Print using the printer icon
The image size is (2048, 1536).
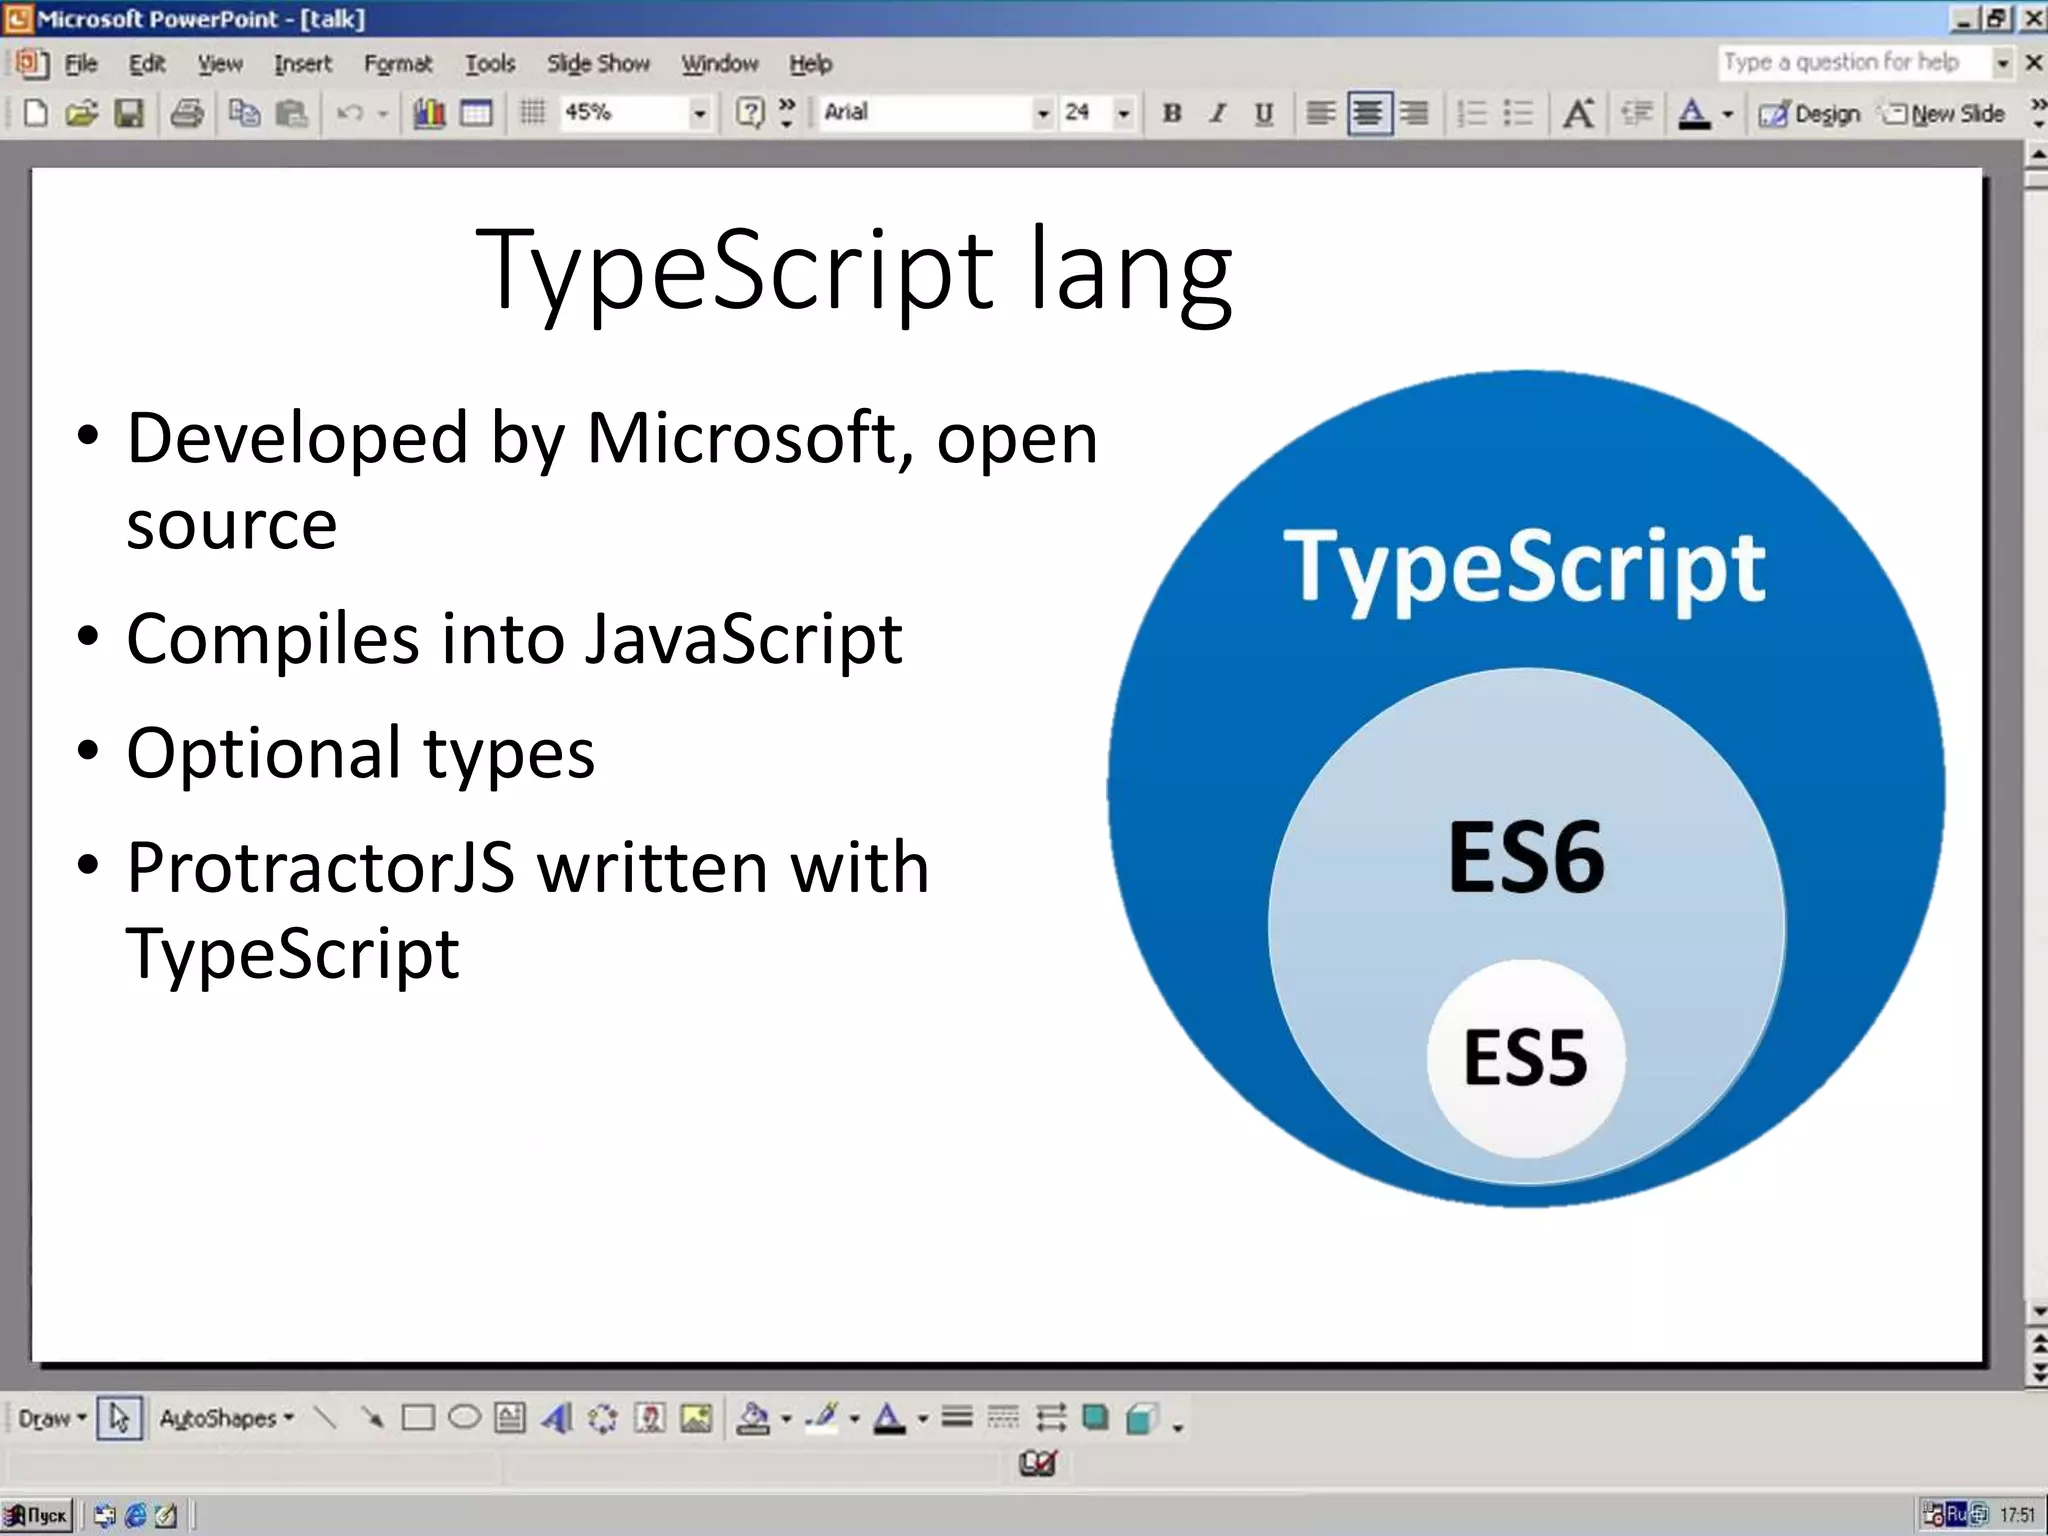point(186,113)
